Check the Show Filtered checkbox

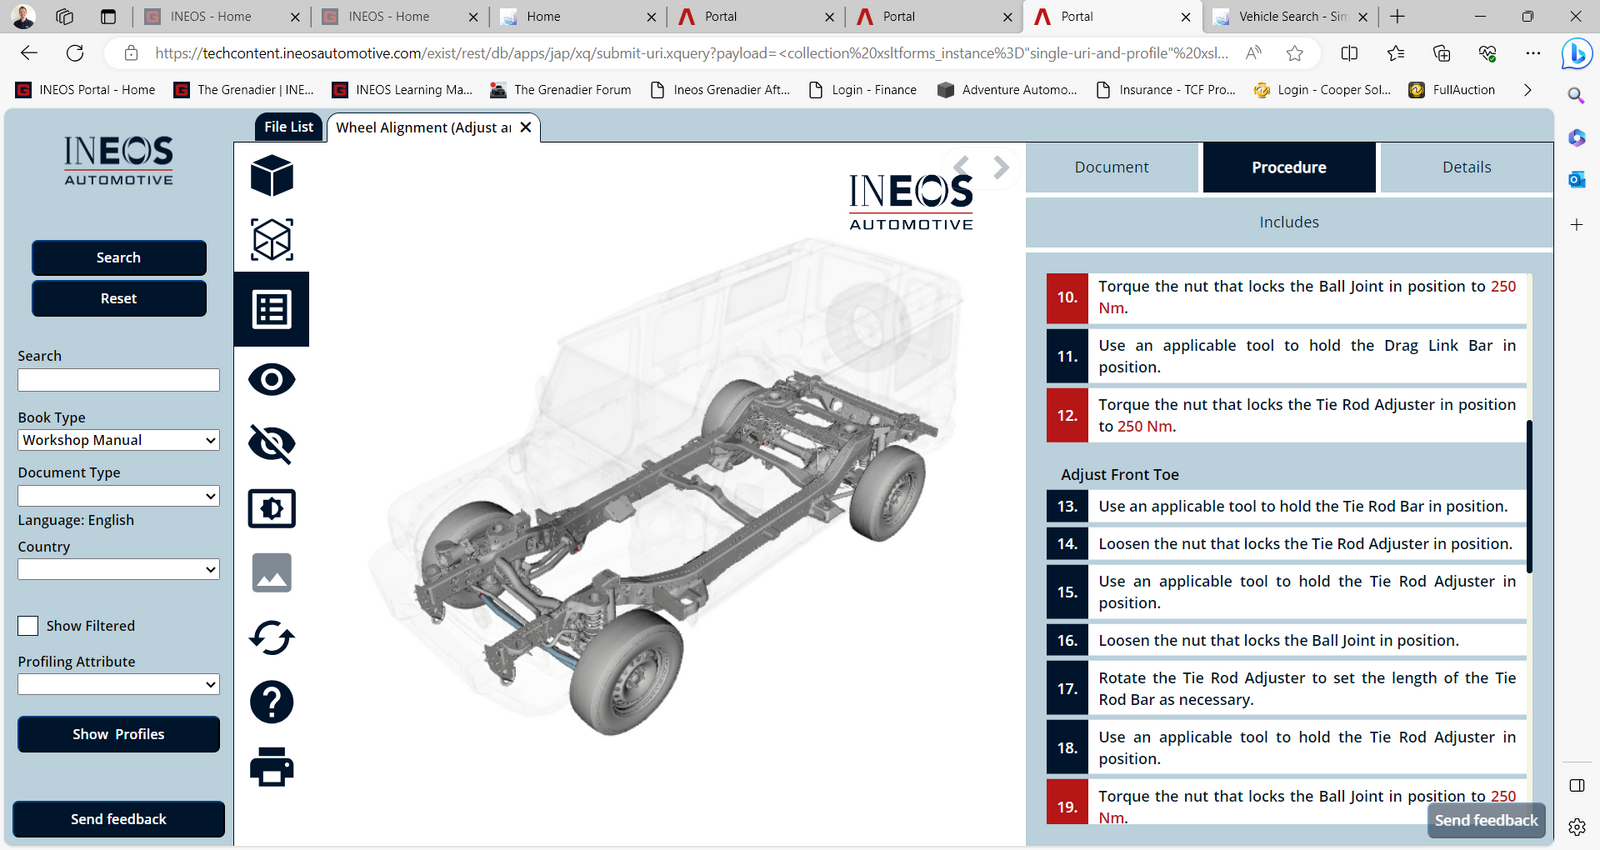(28, 625)
